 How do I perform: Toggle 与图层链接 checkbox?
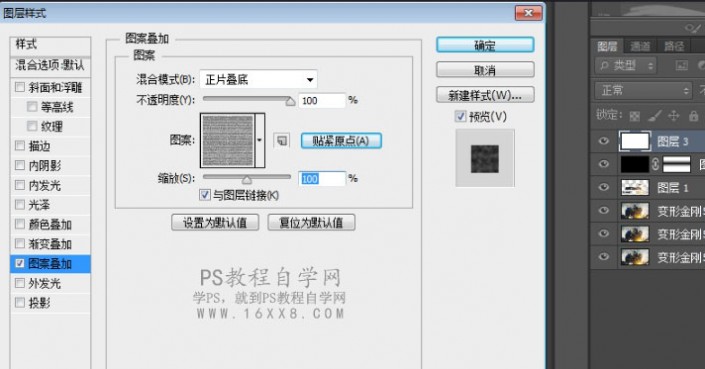(205, 195)
